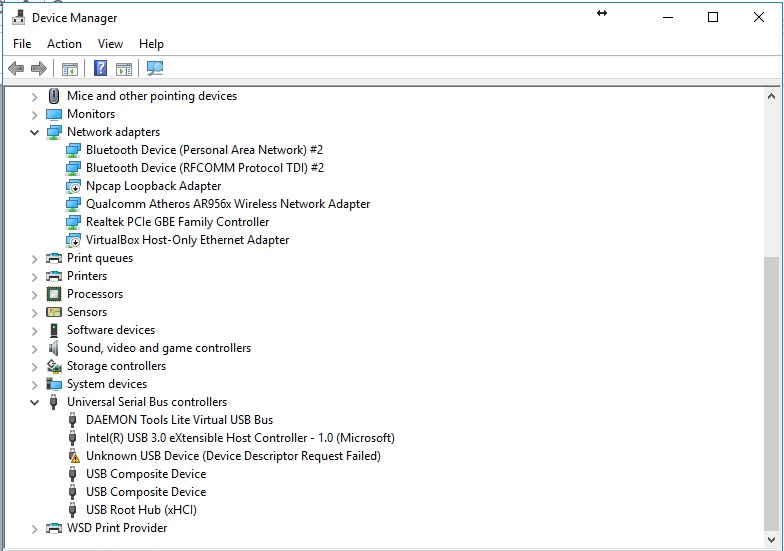Expand the Processors category

[34, 294]
